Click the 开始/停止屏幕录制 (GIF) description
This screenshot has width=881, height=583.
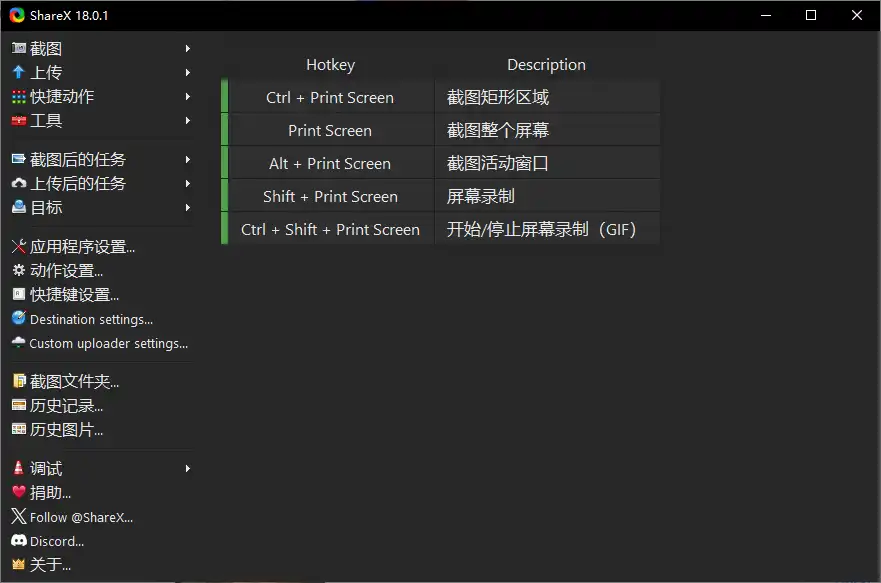click(547, 229)
